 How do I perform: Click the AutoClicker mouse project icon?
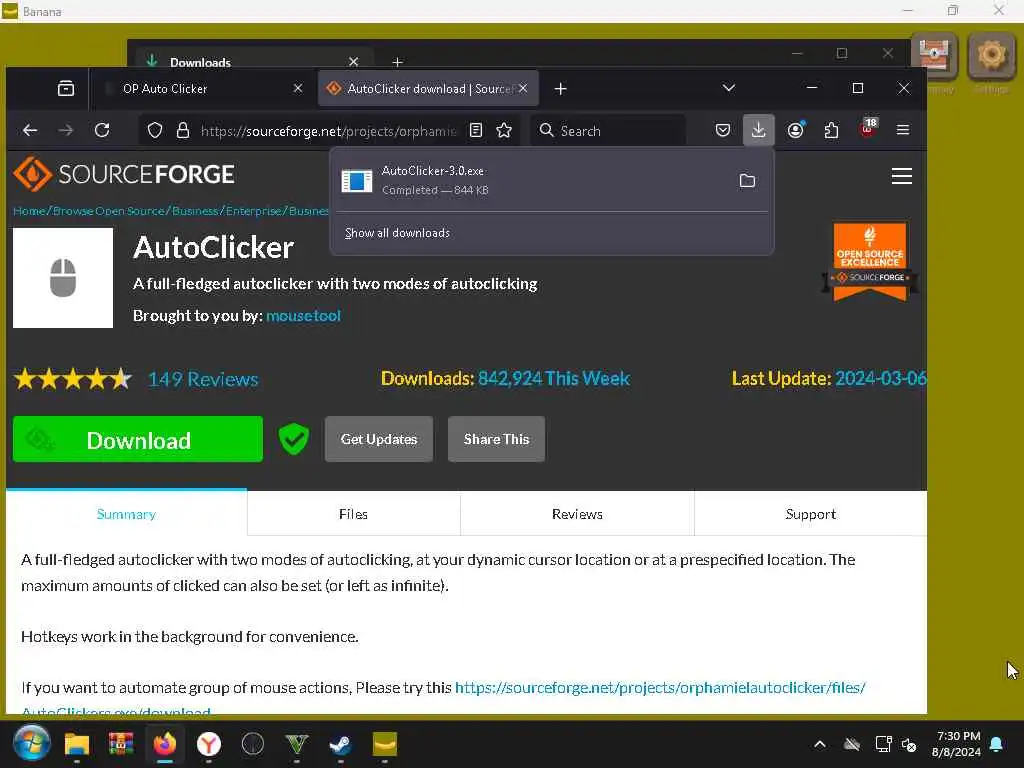click(63, 278)
